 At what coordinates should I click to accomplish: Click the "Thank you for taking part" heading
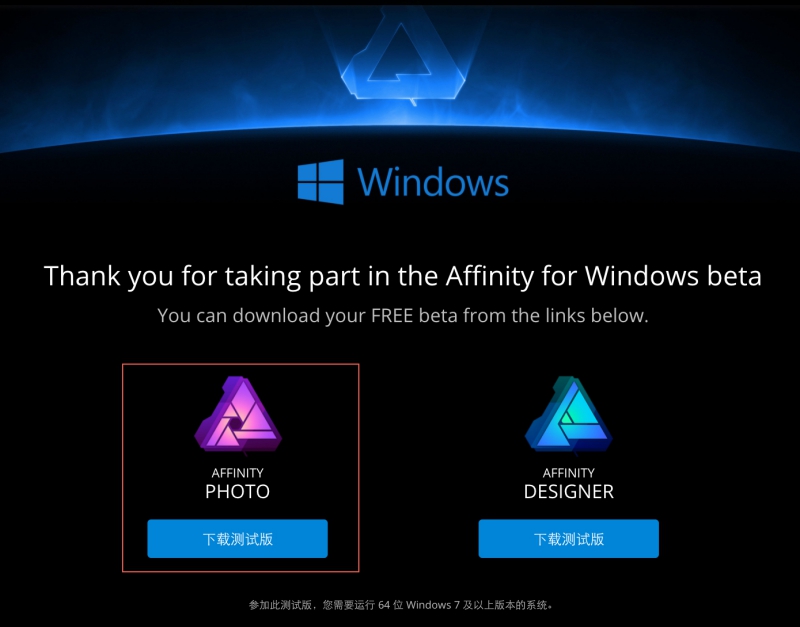click(x=403, y=276)
